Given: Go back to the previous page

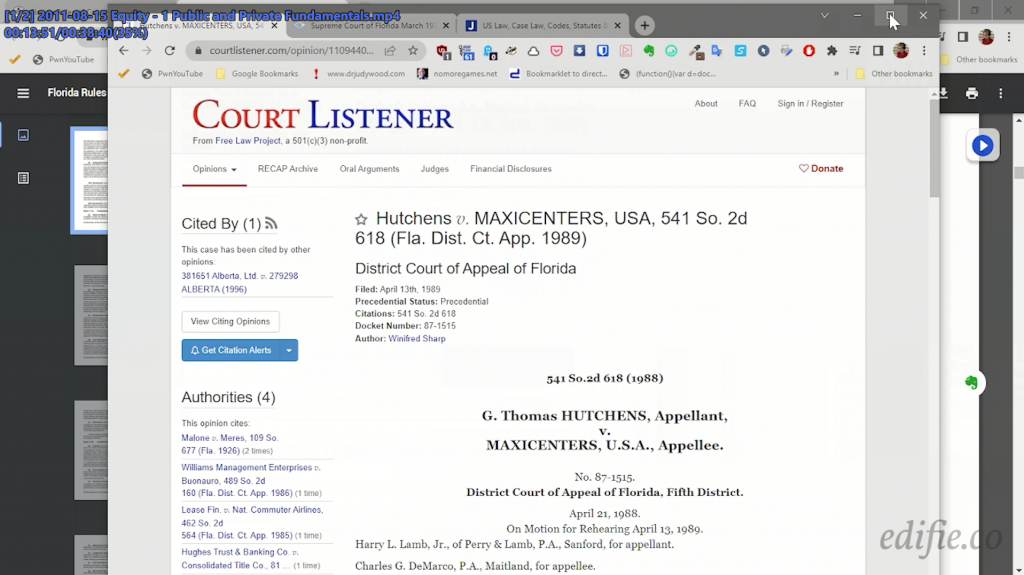Looking at the screenshot, I should click(x=123, y=51).
